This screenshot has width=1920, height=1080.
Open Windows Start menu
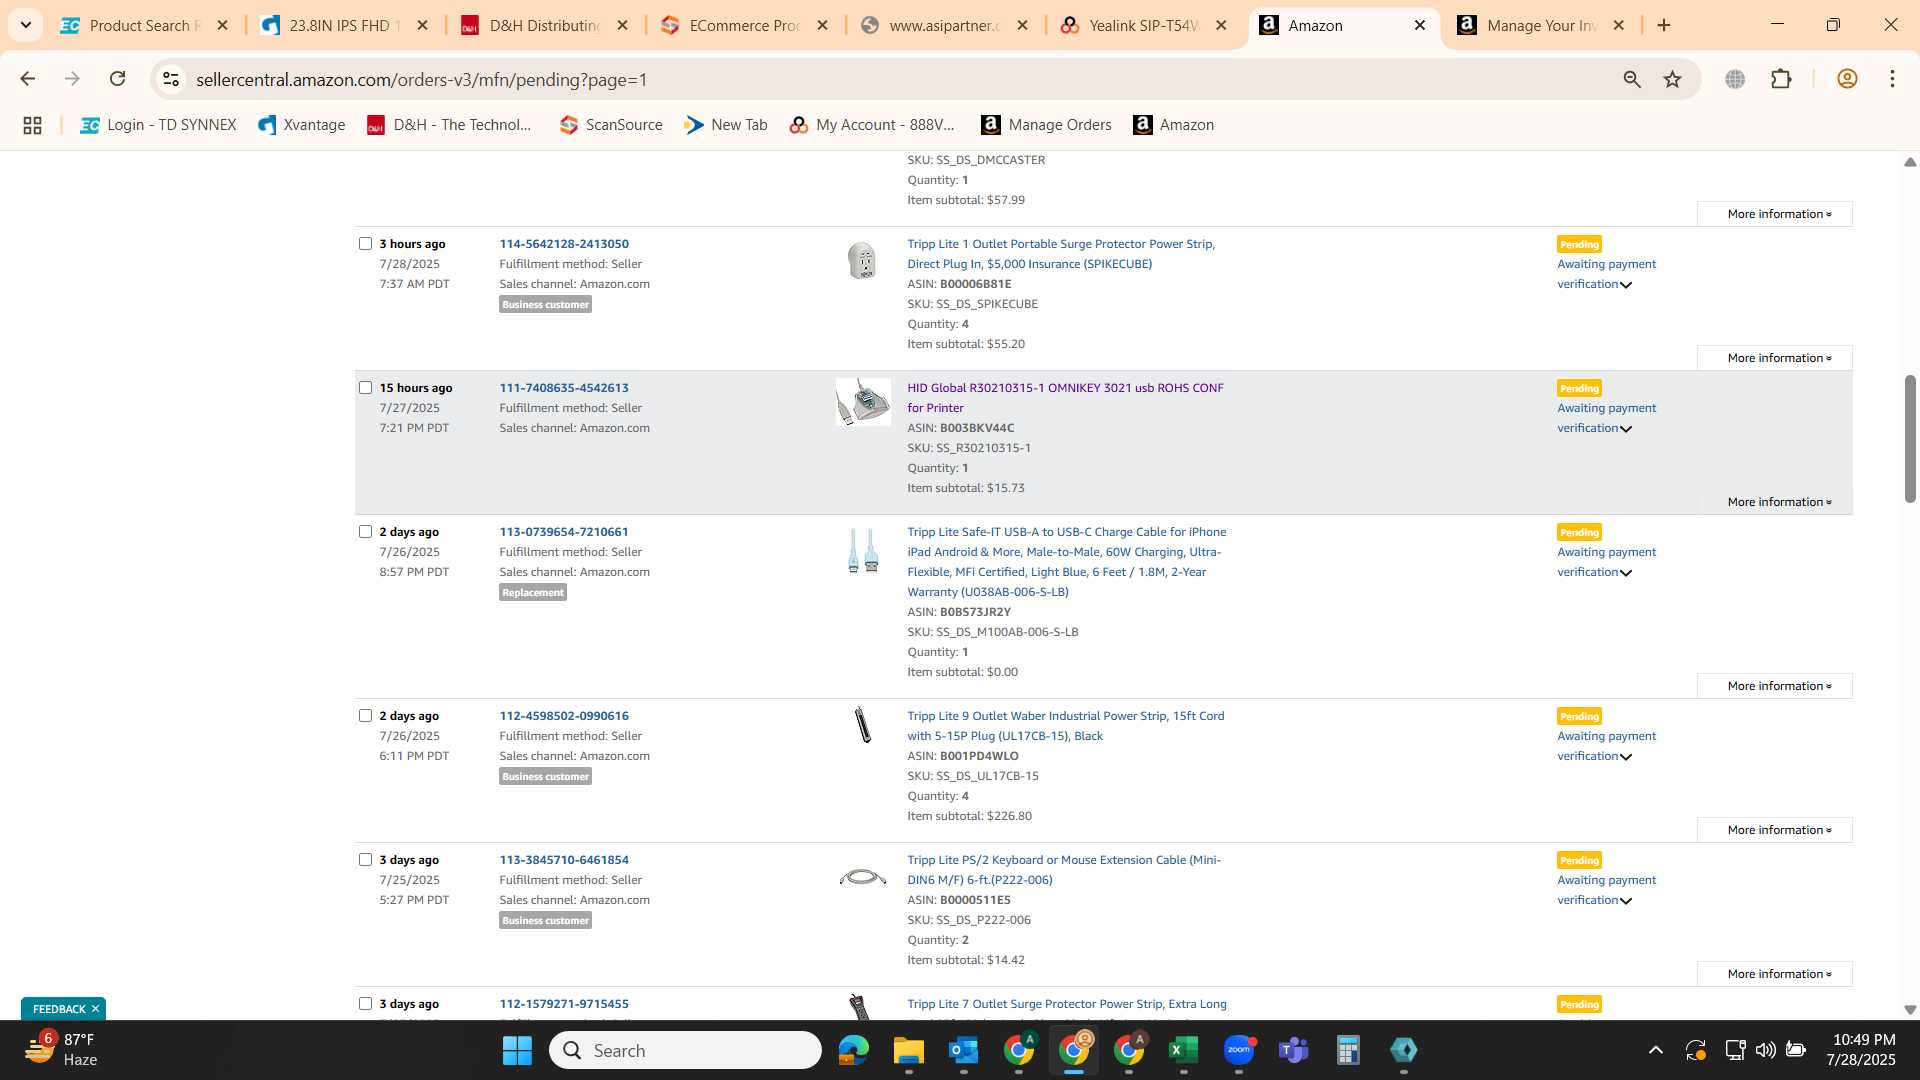click(x=517, y=1050)
